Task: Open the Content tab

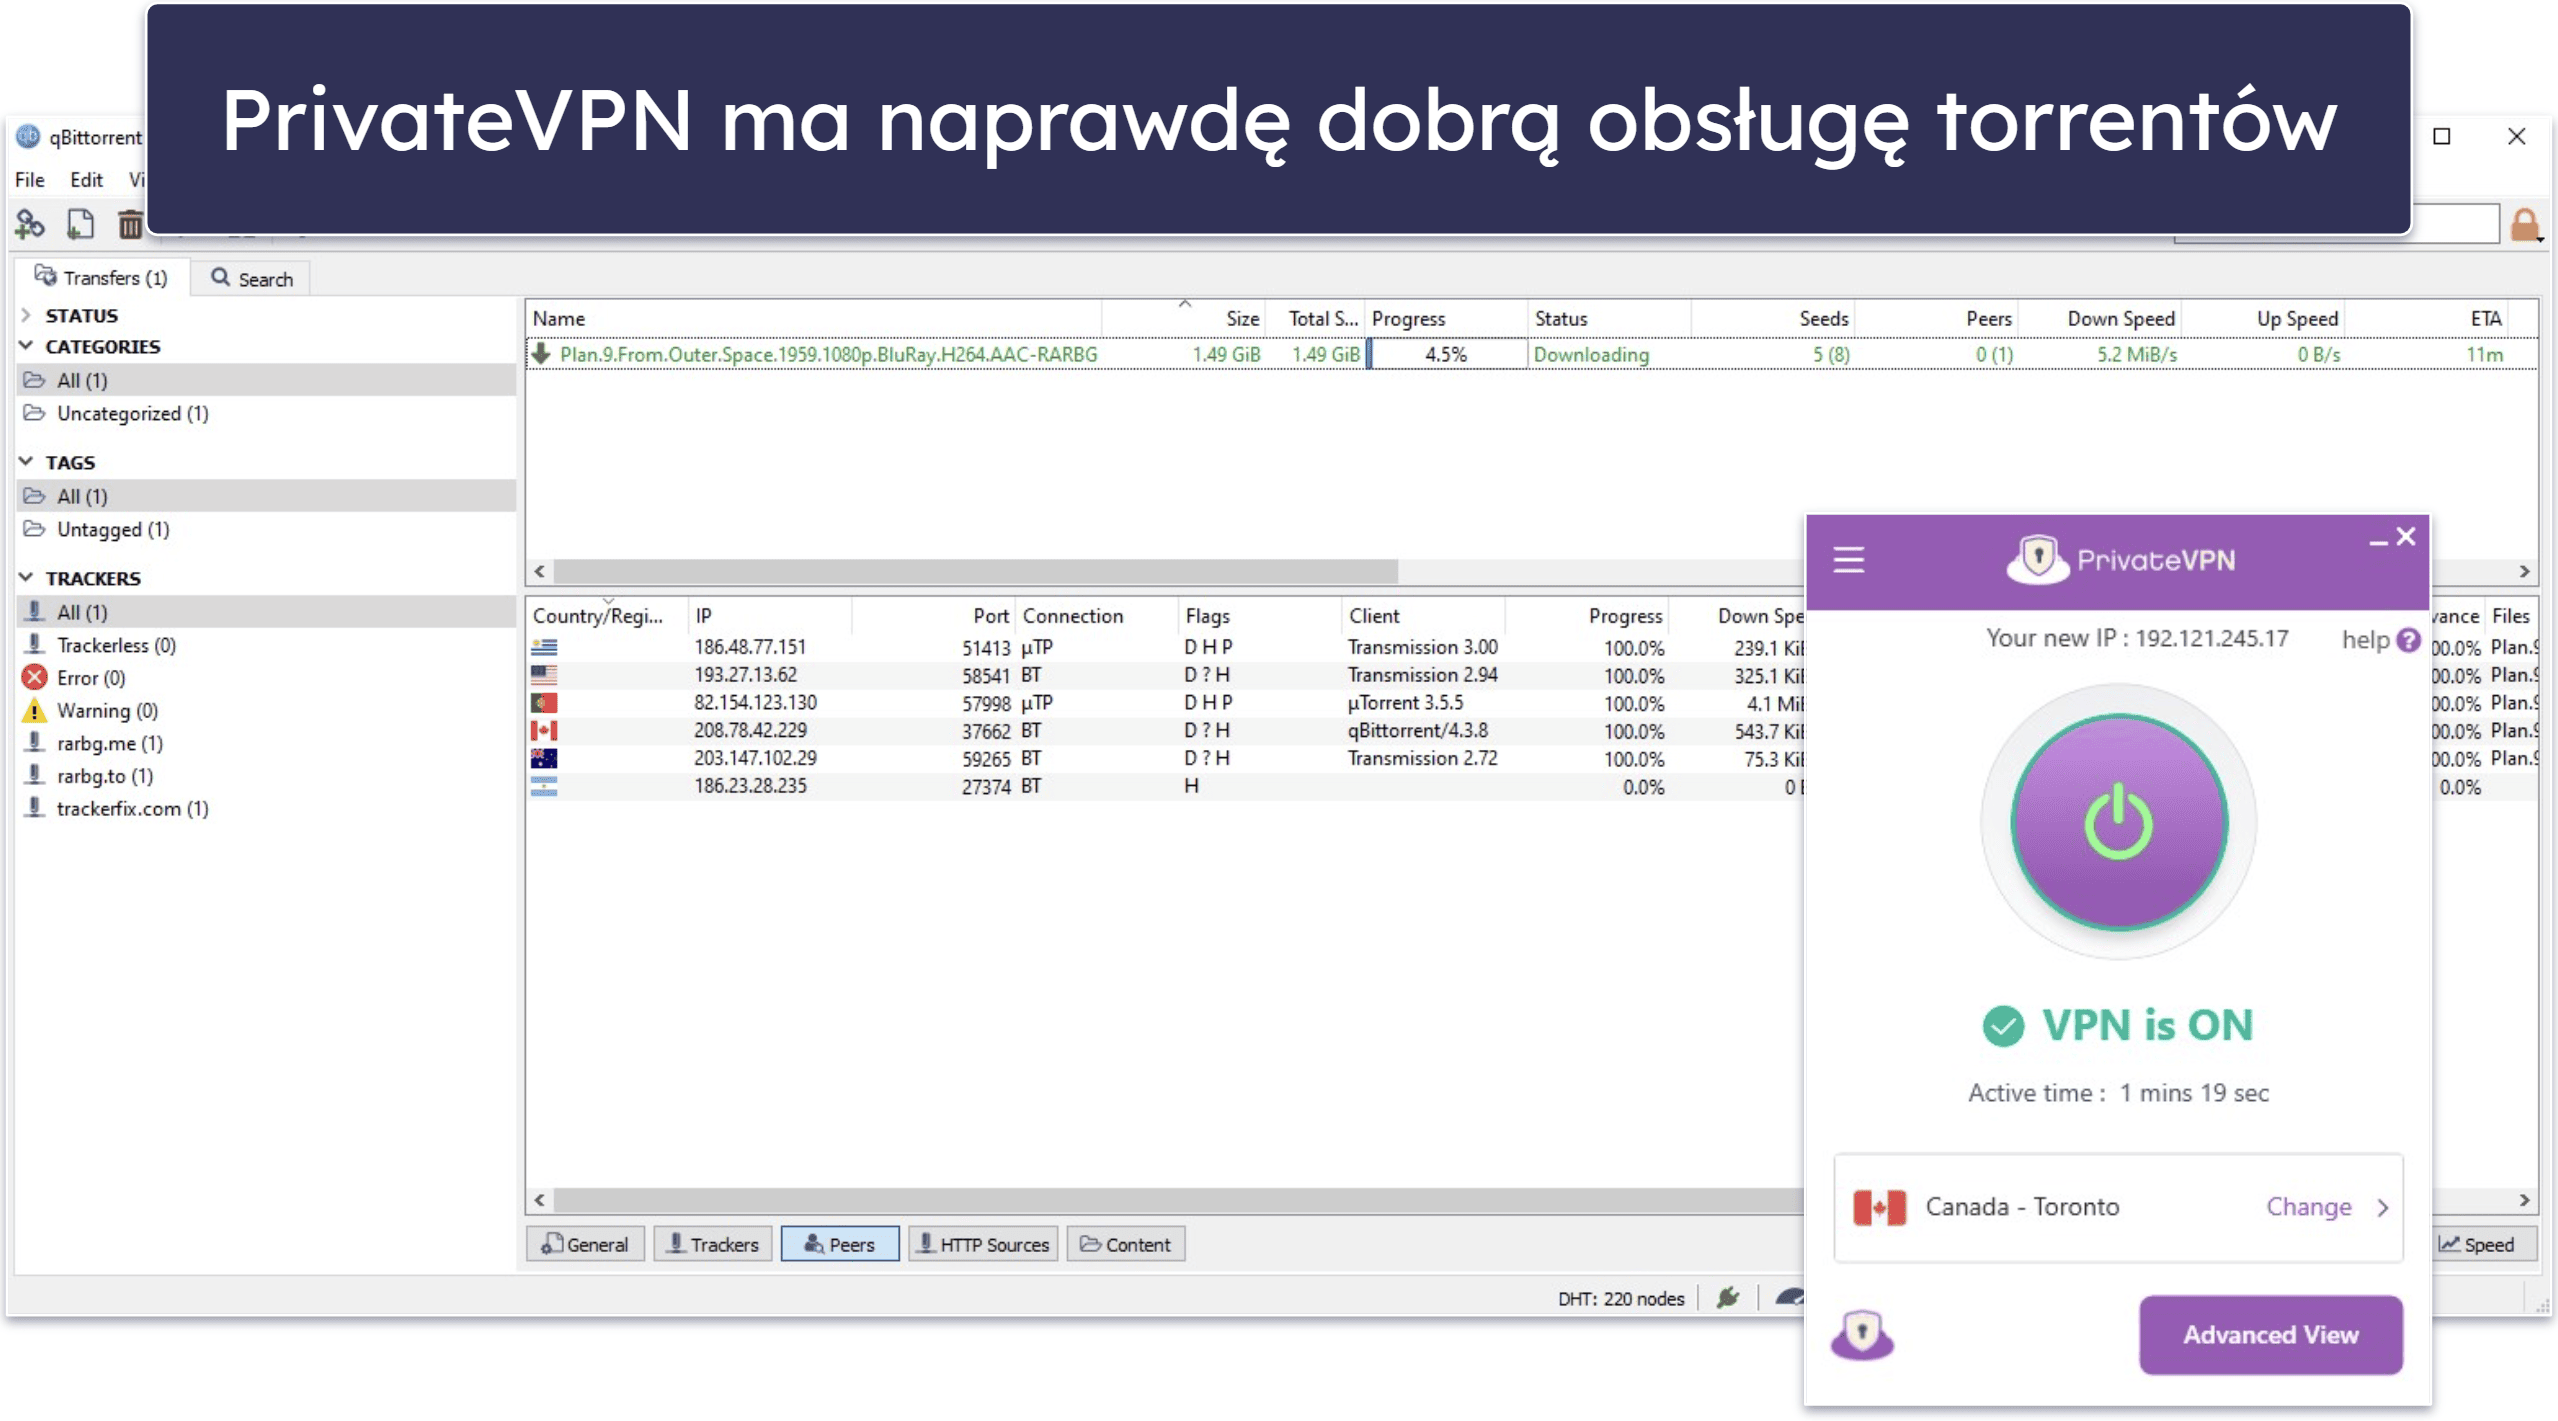Action: click(1126, 1245)
